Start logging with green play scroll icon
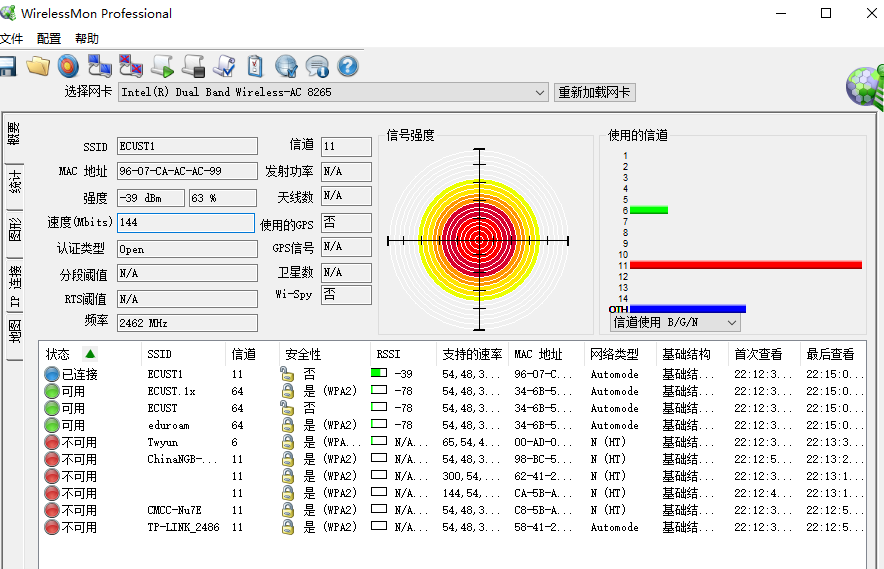 tap(162, 66)
